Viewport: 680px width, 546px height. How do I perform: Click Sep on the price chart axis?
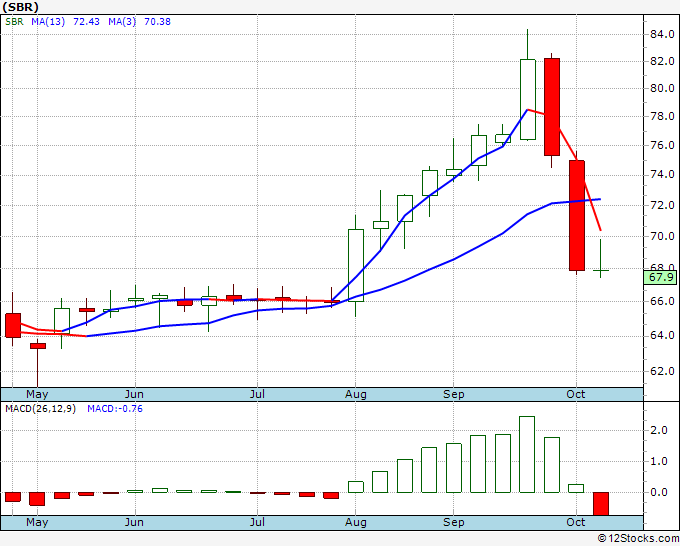coord(454,394)
